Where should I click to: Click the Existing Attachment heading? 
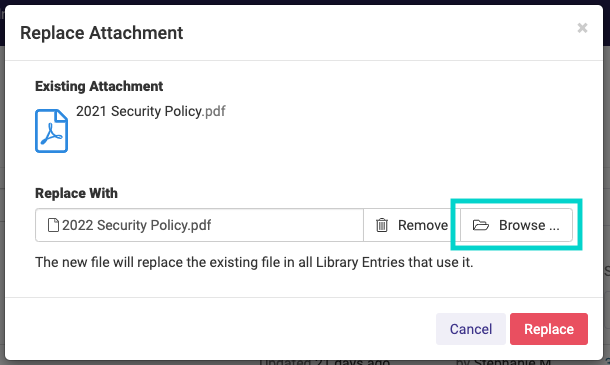point(99,86)
